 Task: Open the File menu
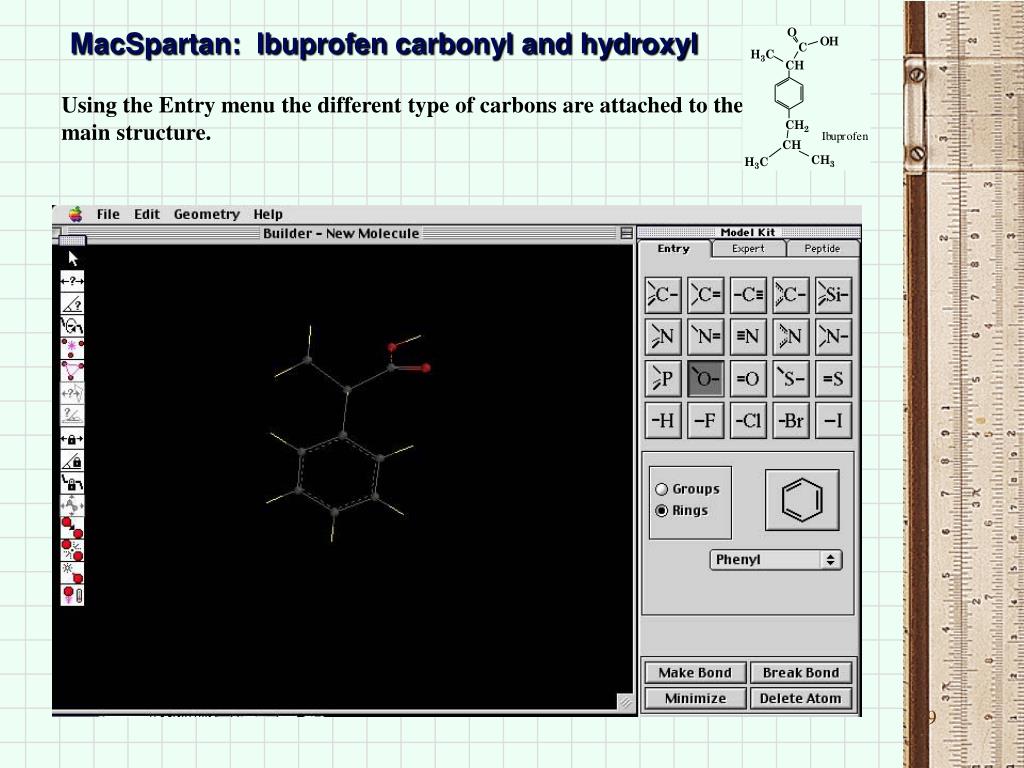pos(108,214)
